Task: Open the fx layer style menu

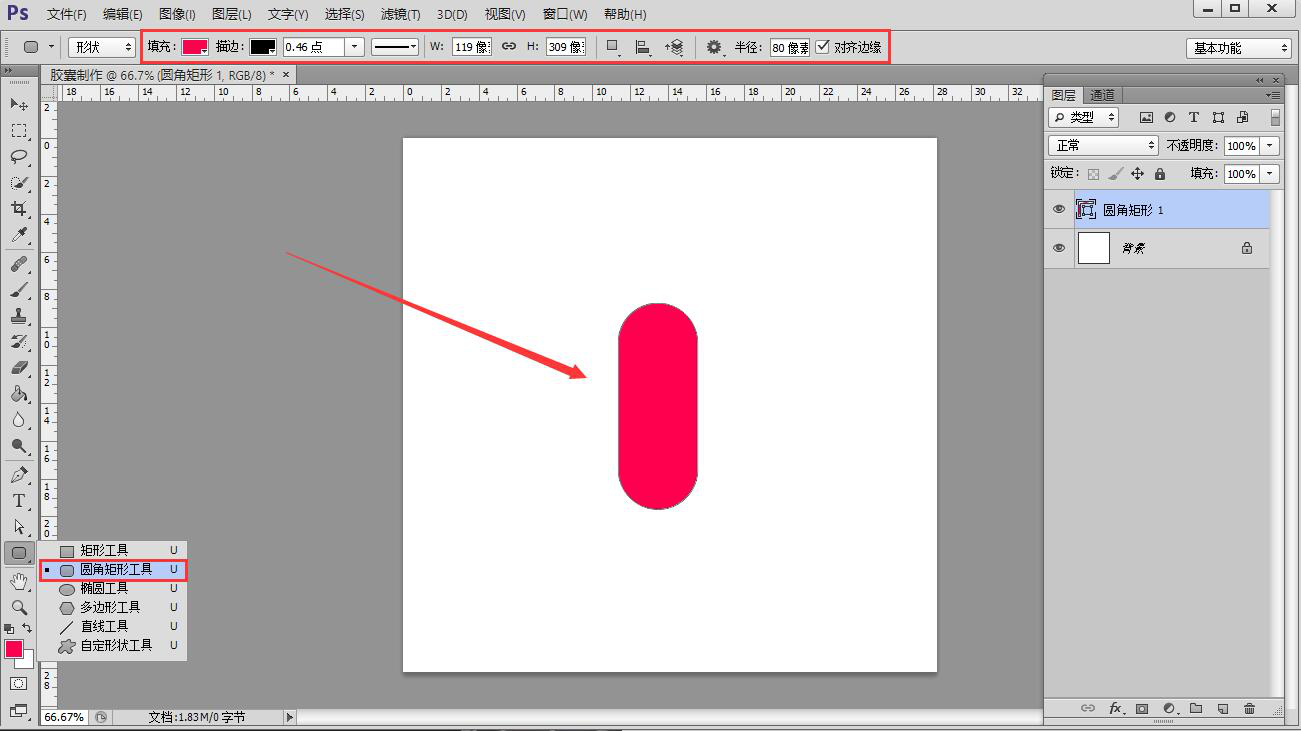Action: [1116, 709]
